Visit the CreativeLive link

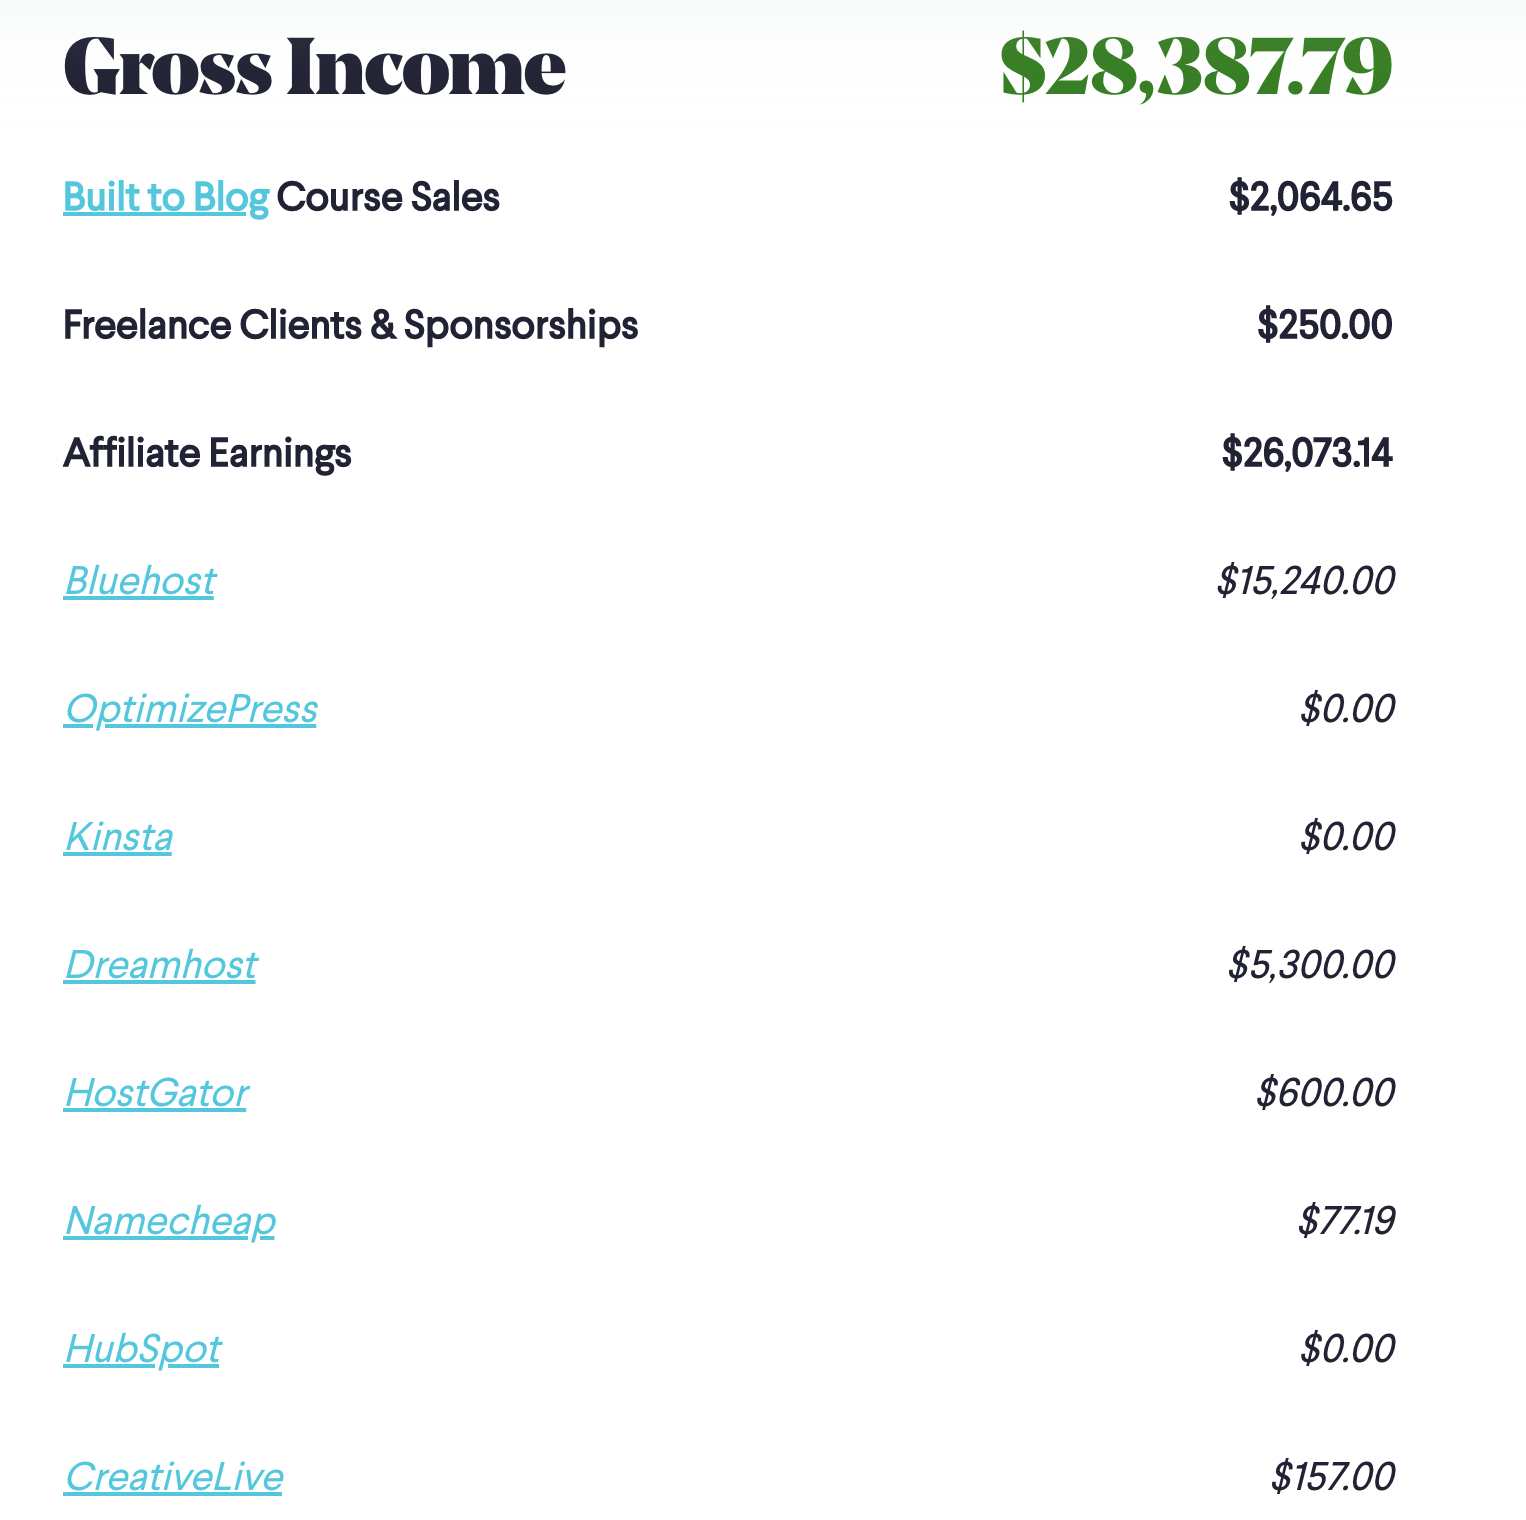pos(174,1477)
